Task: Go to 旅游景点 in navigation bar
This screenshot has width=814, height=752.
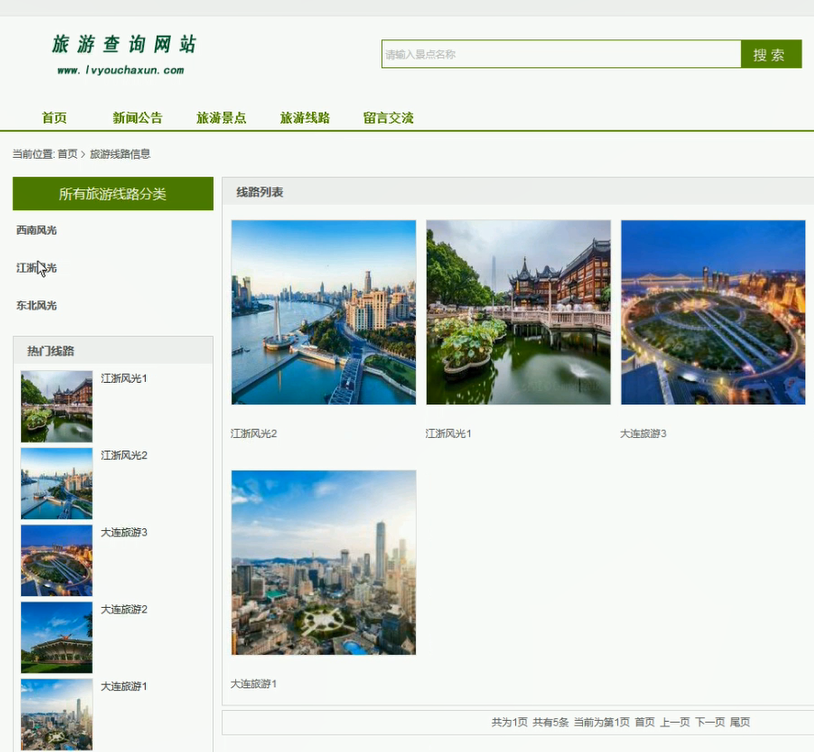Action: point(221,118)
